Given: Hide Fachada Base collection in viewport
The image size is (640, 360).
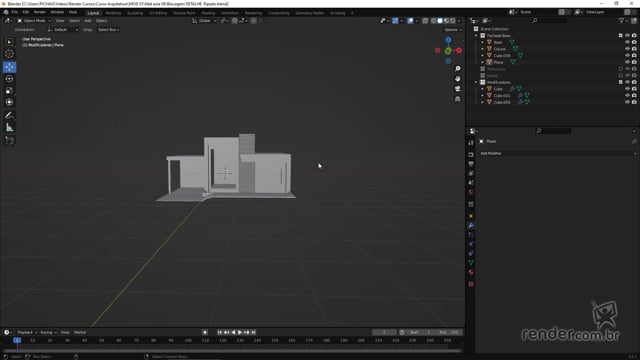Looking at the screenshot, I should tap(627, 36).
